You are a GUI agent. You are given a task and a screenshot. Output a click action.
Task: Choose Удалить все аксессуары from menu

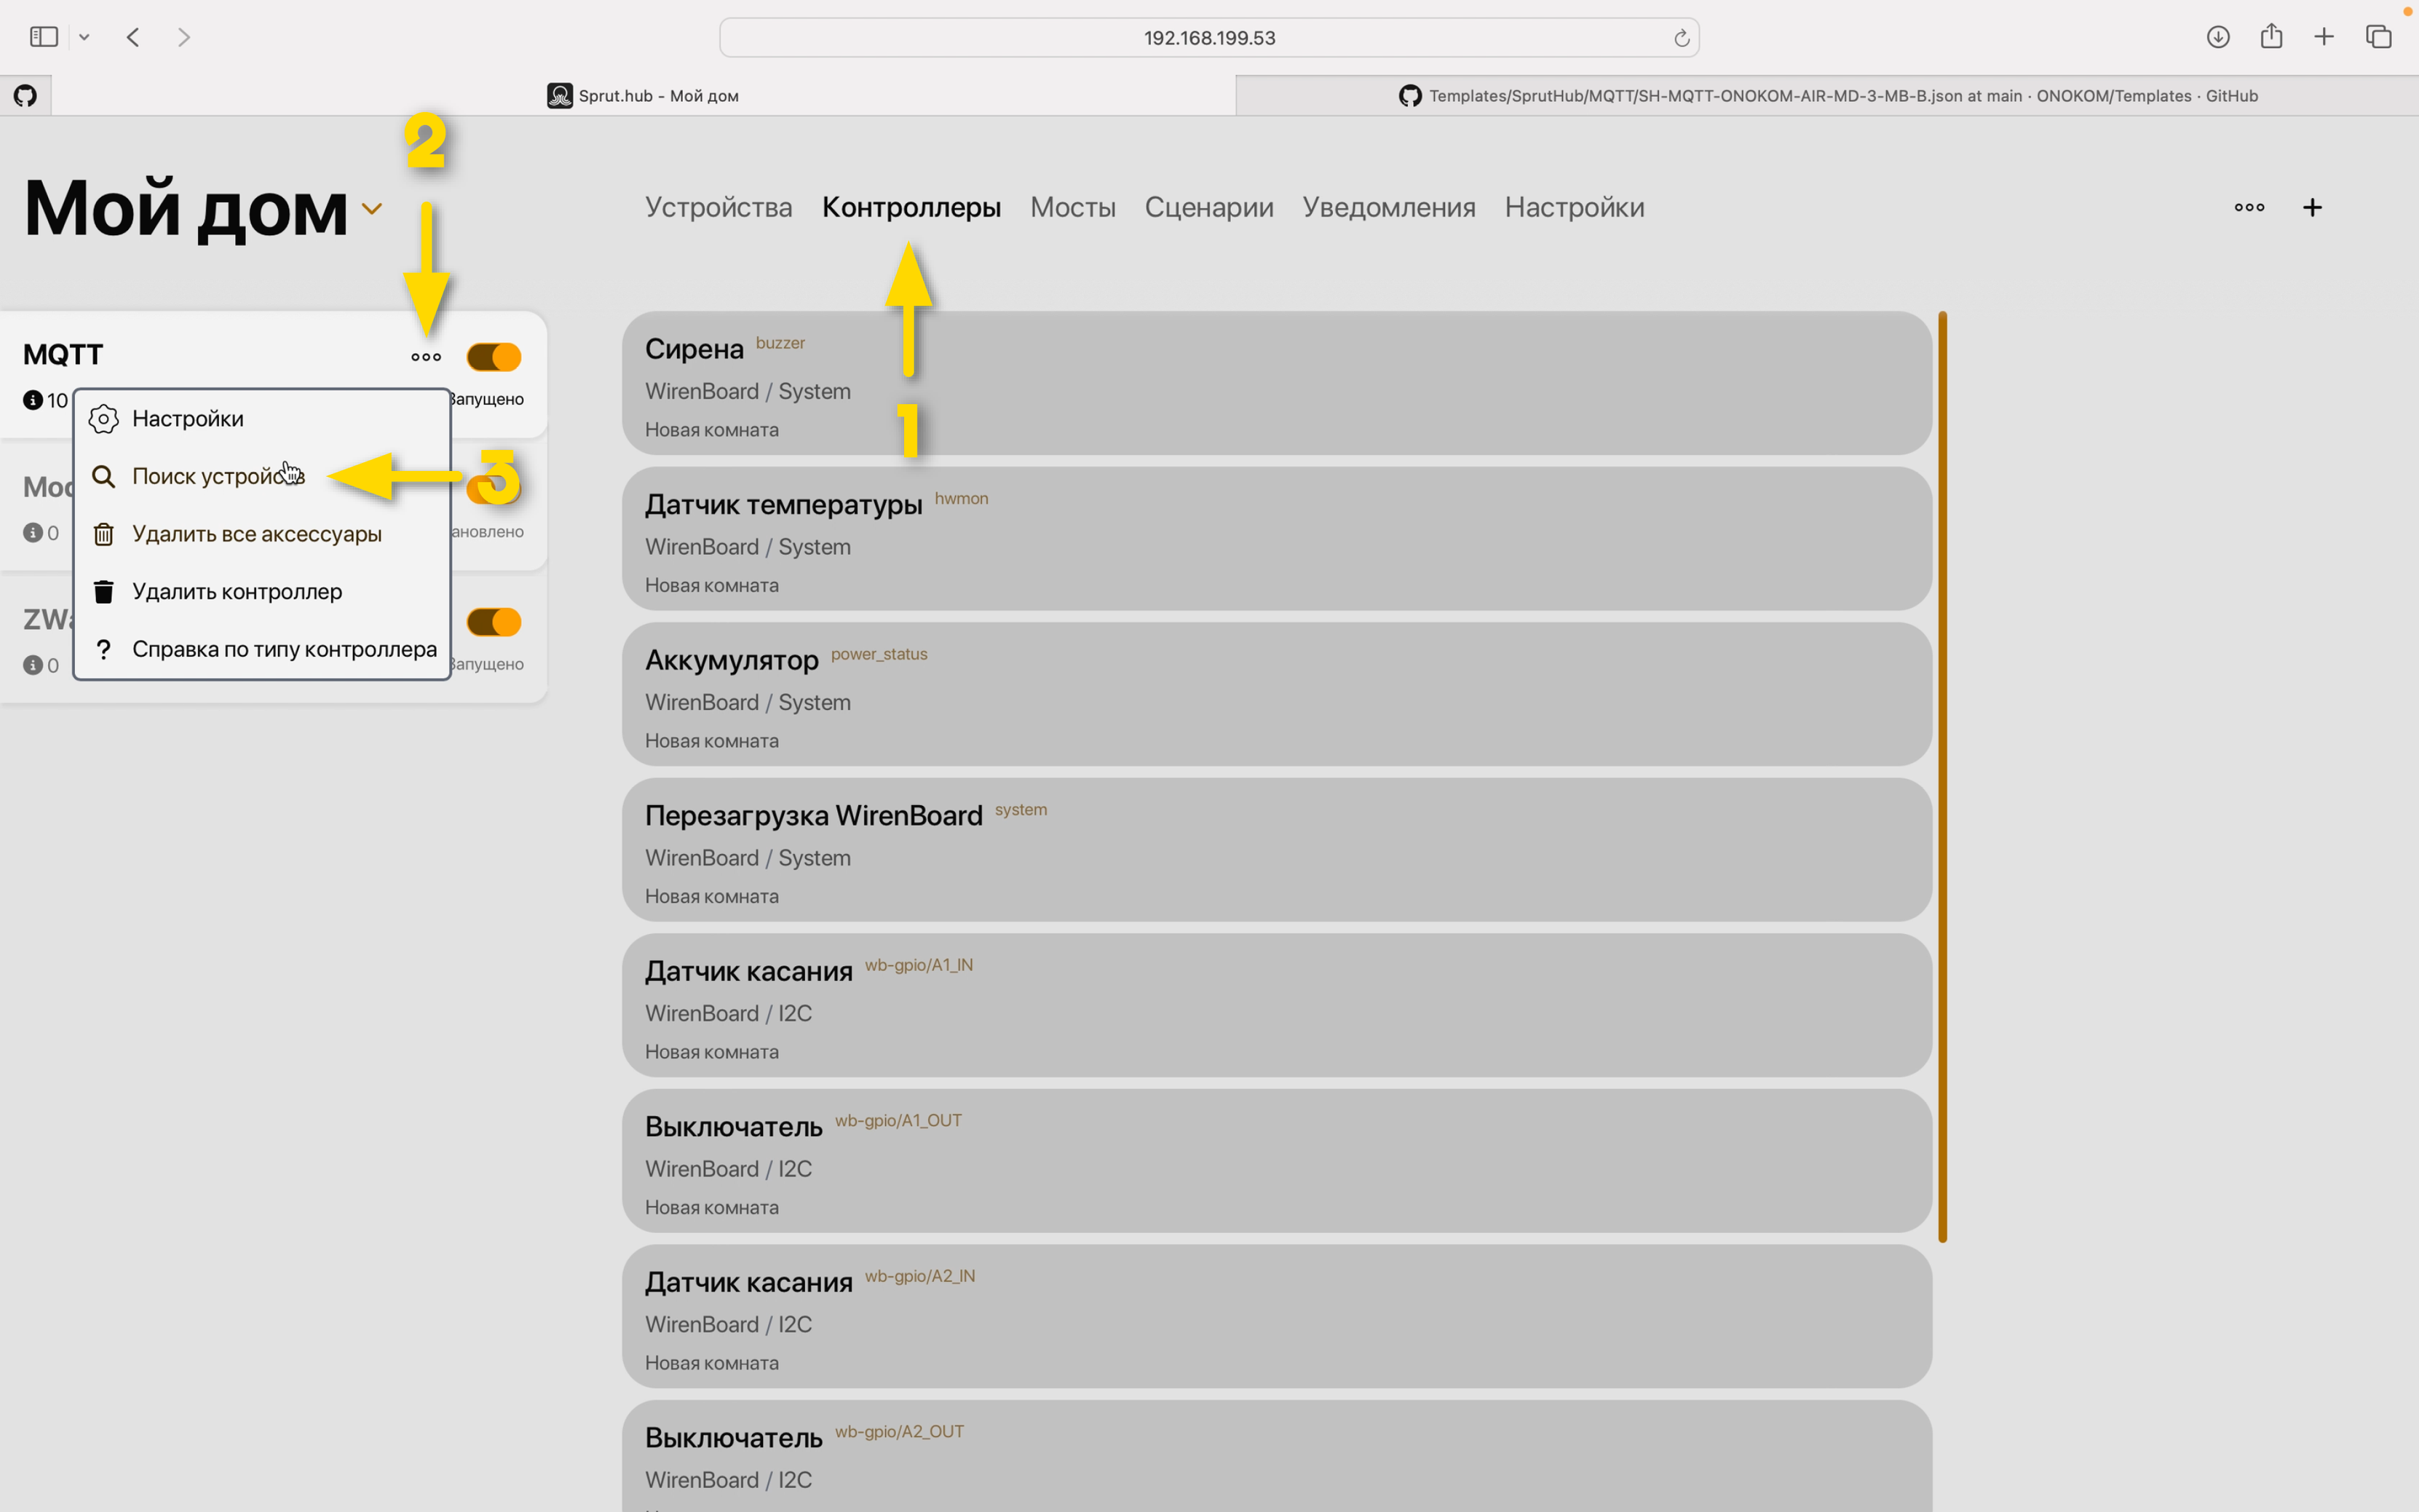pyautogui.click(x=256, y=534)
